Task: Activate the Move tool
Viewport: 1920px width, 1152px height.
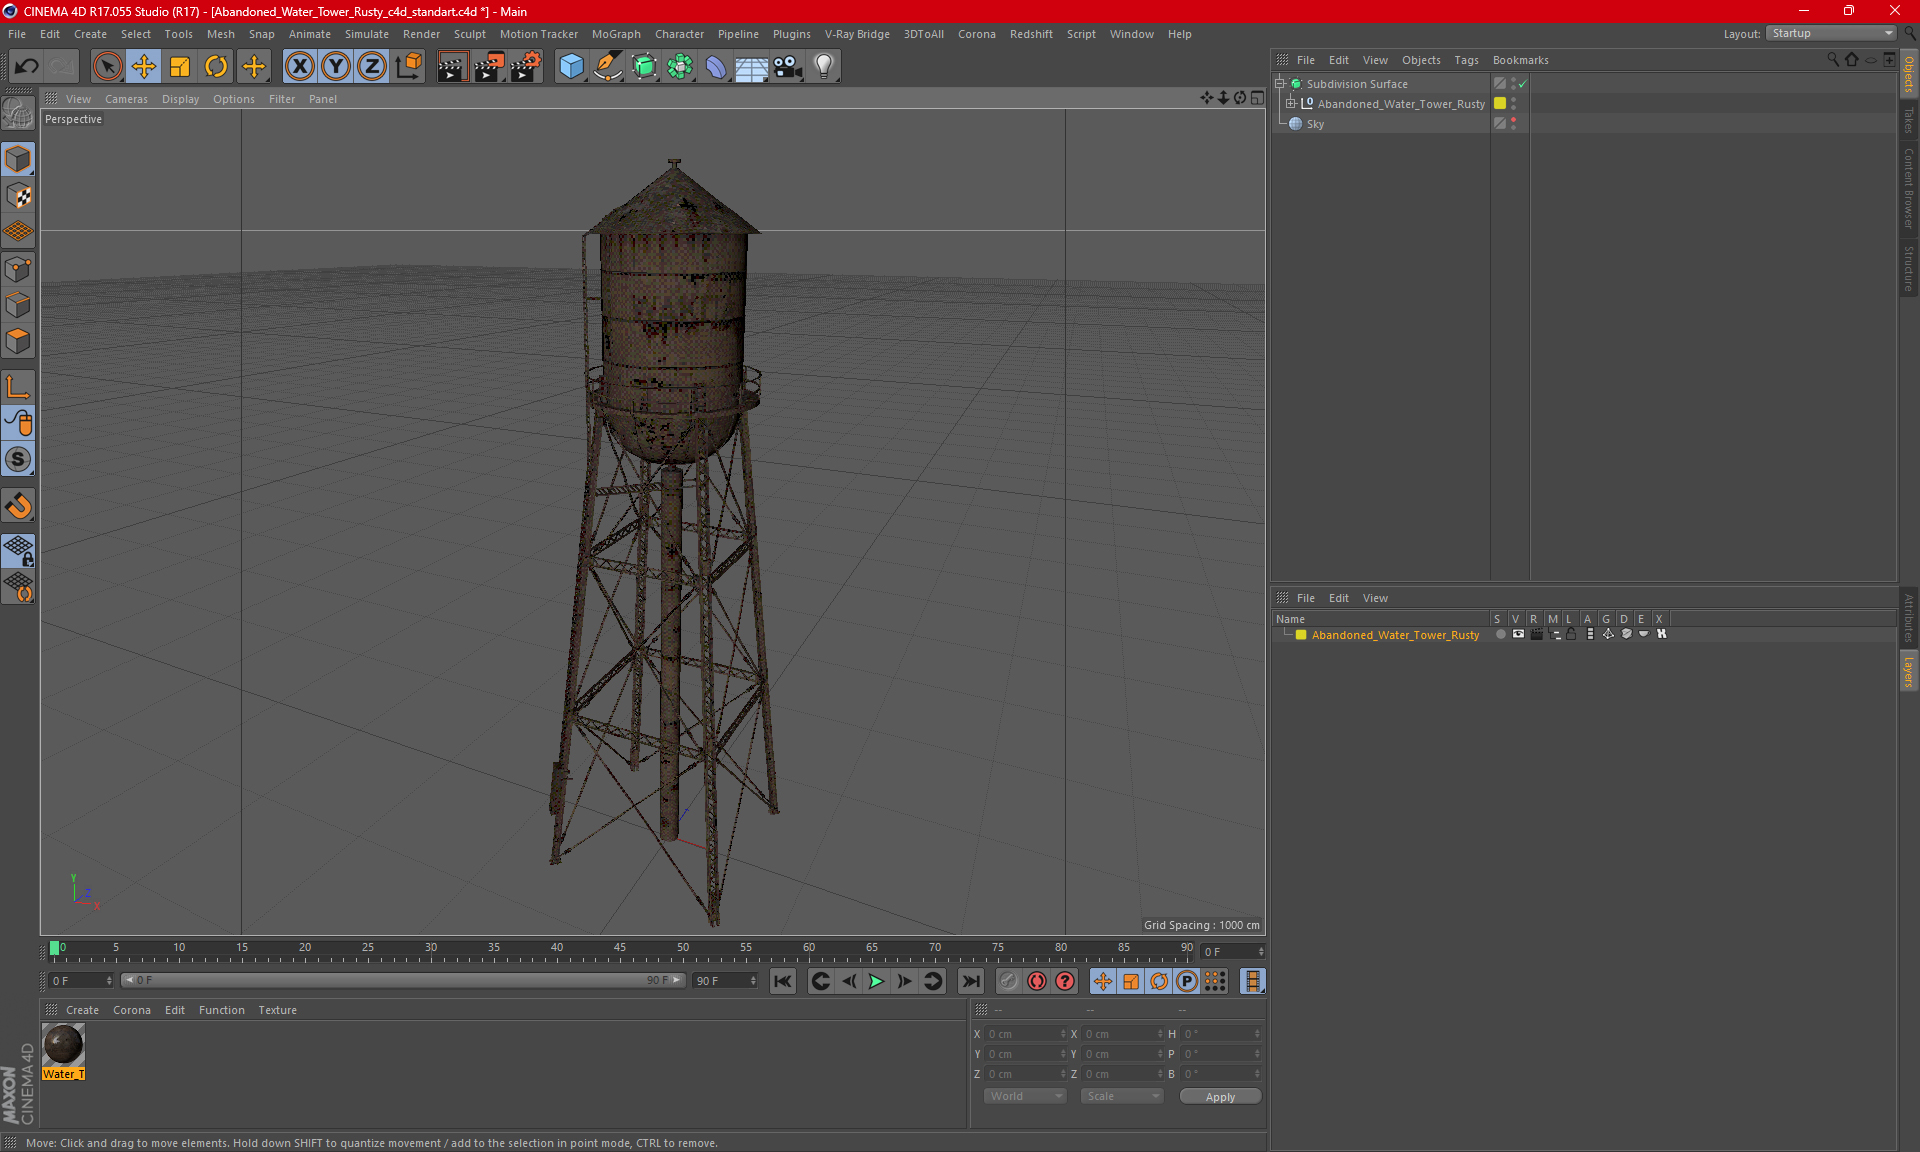Action: click(x=144, y=67)
